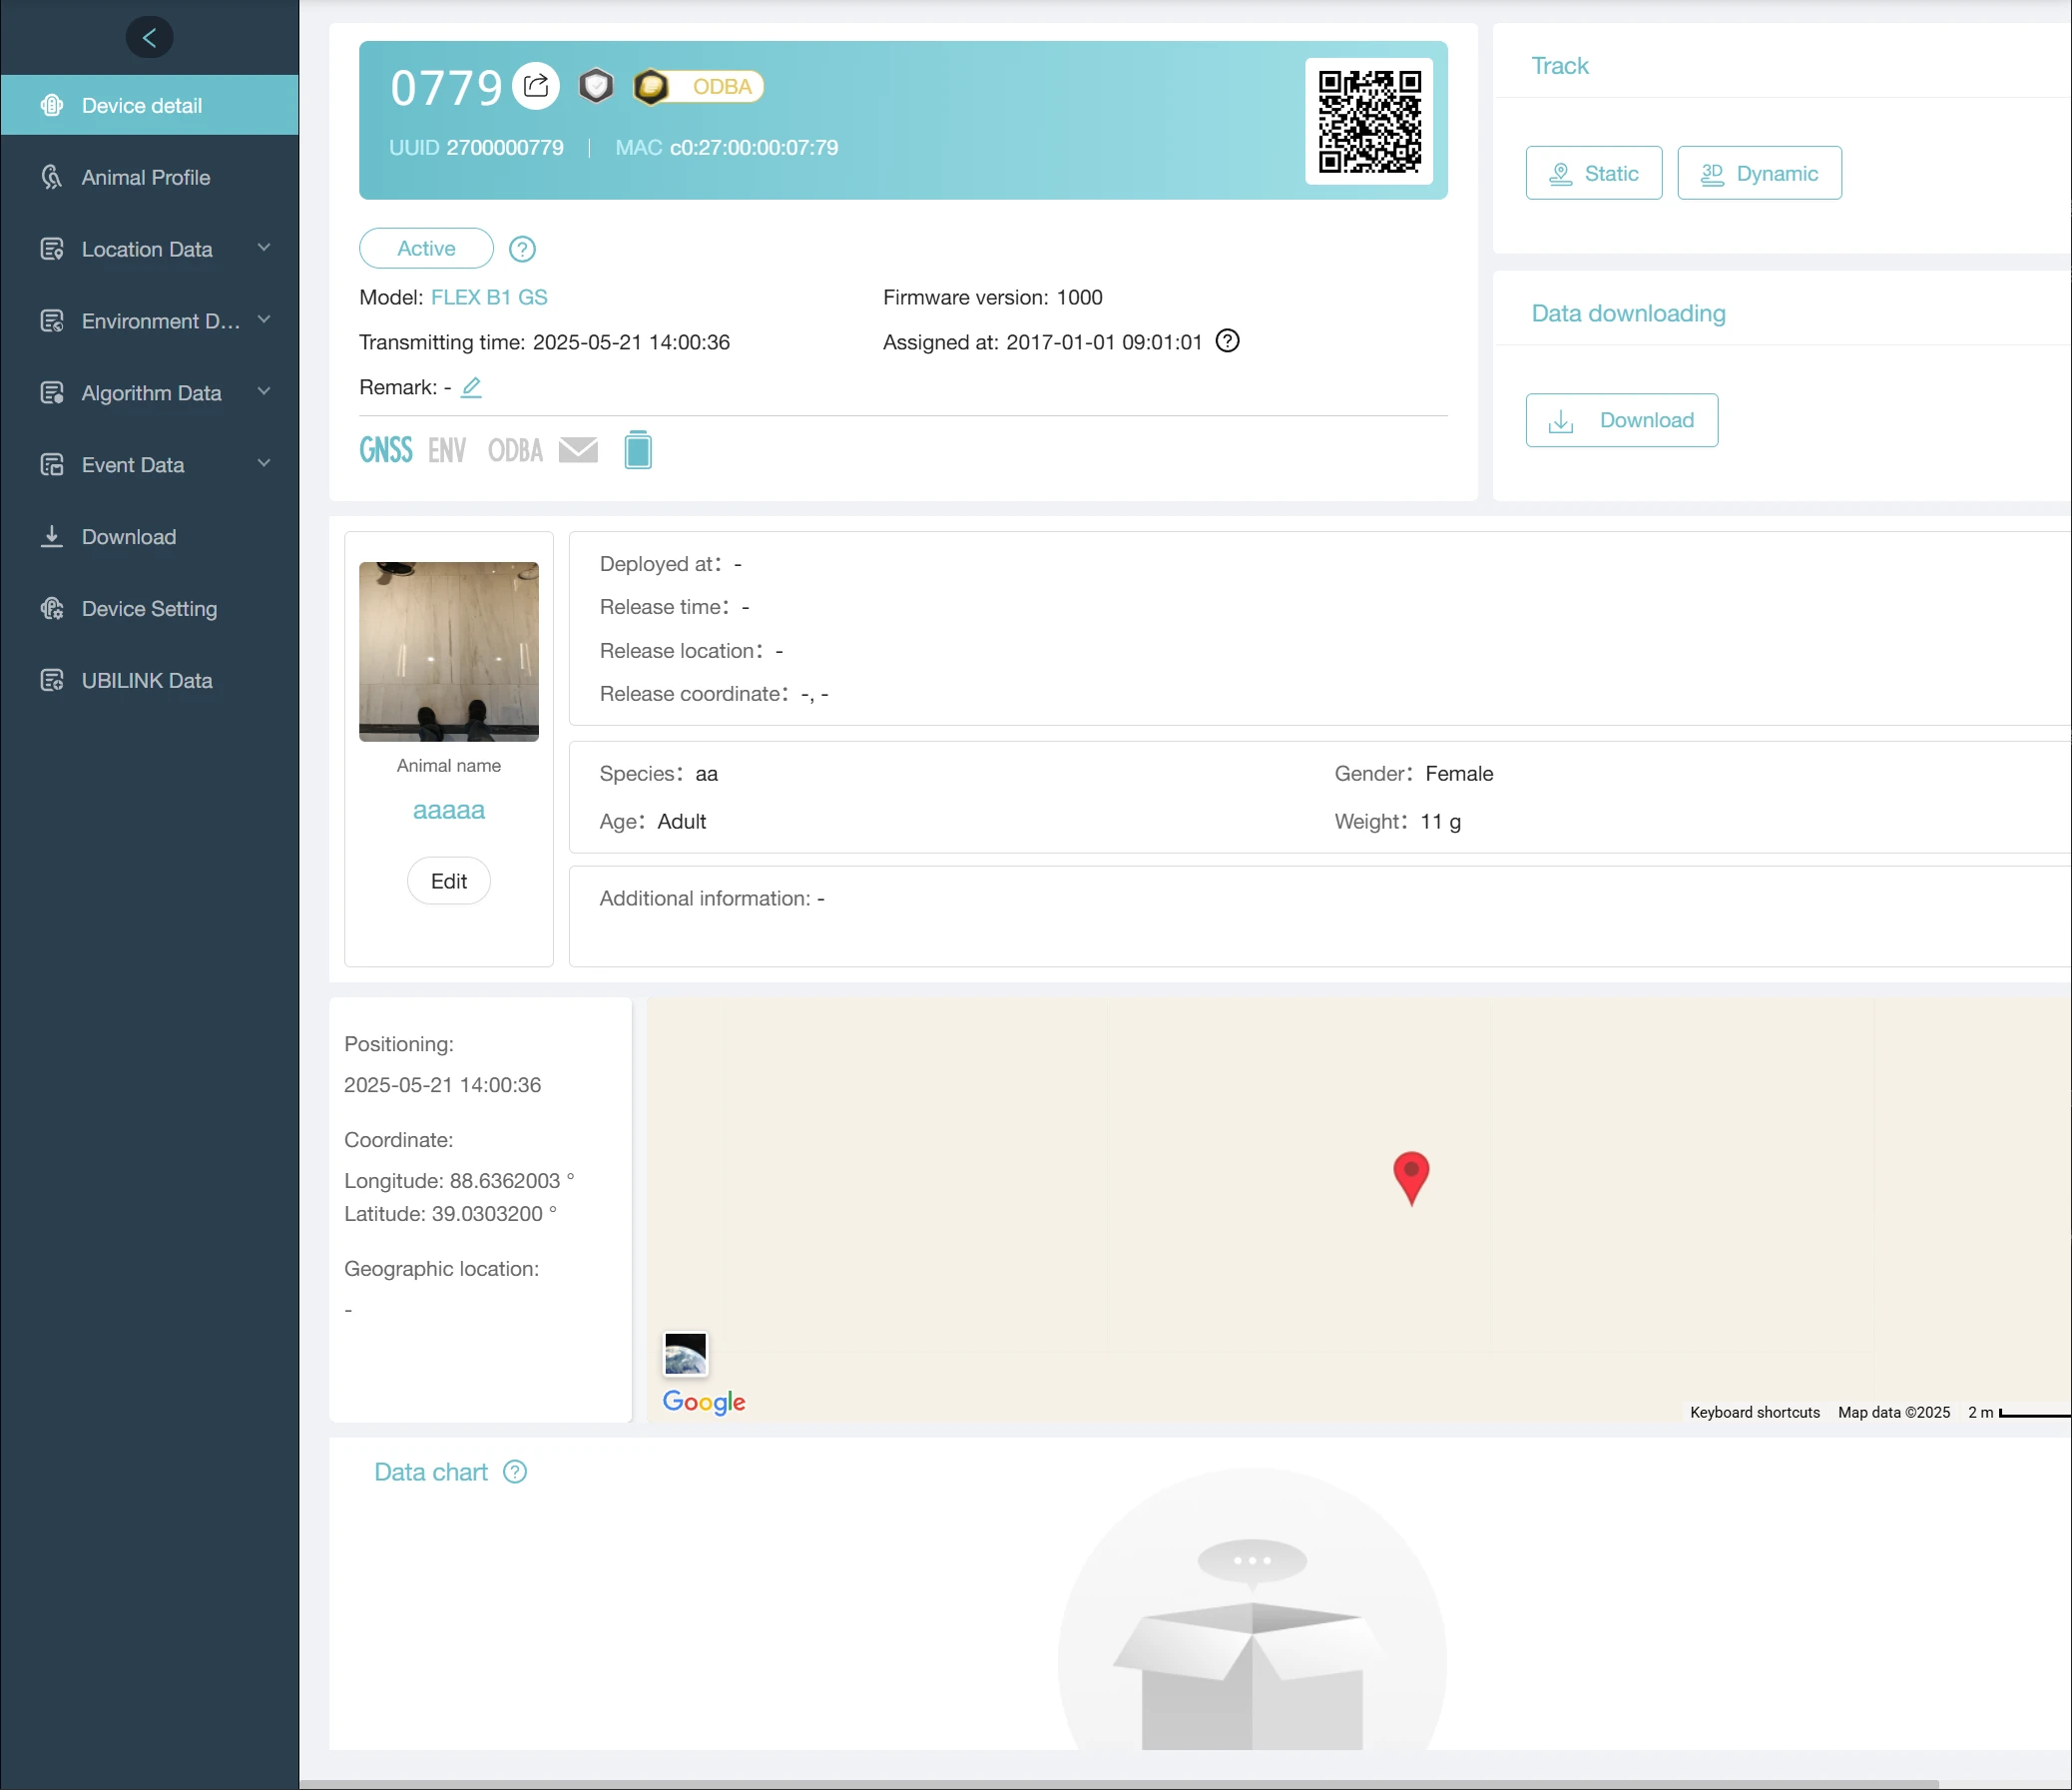Viewport: 2072px width, 1790px height.
Task: Click the QR code image
Action: coord(1368,121)
